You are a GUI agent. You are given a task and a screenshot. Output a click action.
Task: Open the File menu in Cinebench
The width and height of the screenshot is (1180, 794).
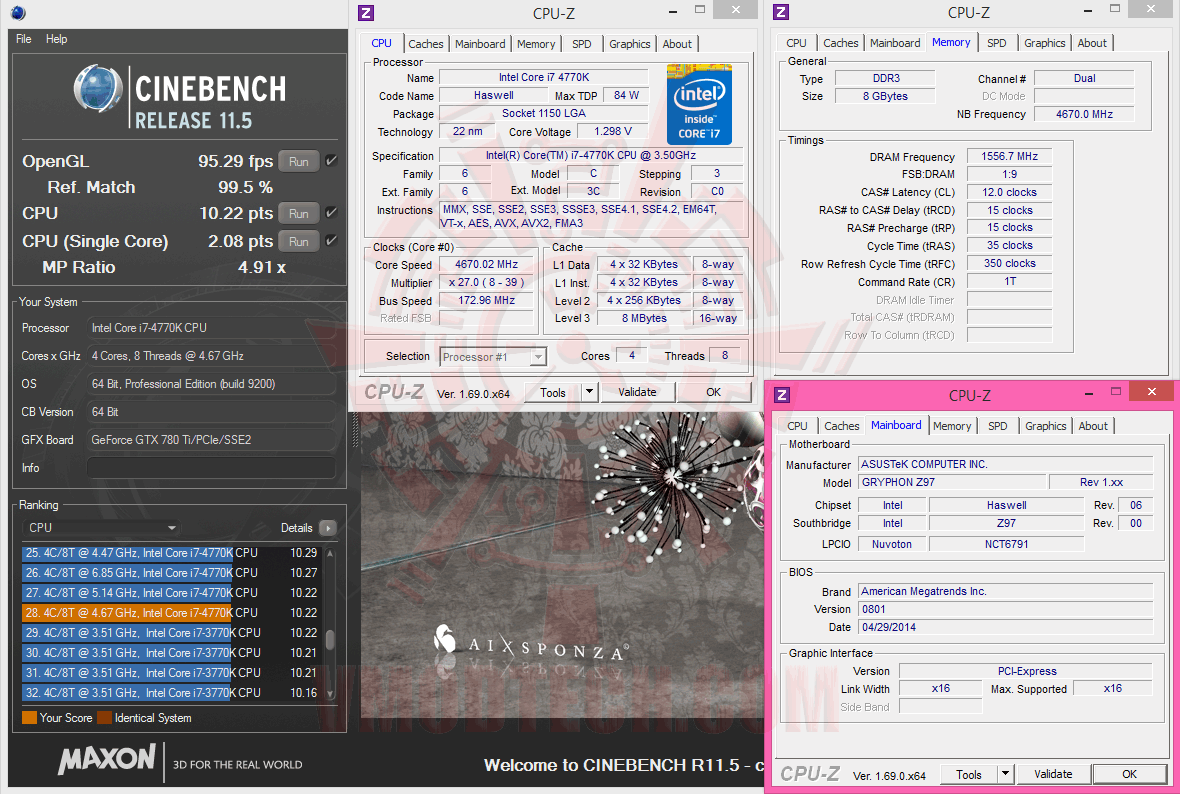tap(23, 39)
